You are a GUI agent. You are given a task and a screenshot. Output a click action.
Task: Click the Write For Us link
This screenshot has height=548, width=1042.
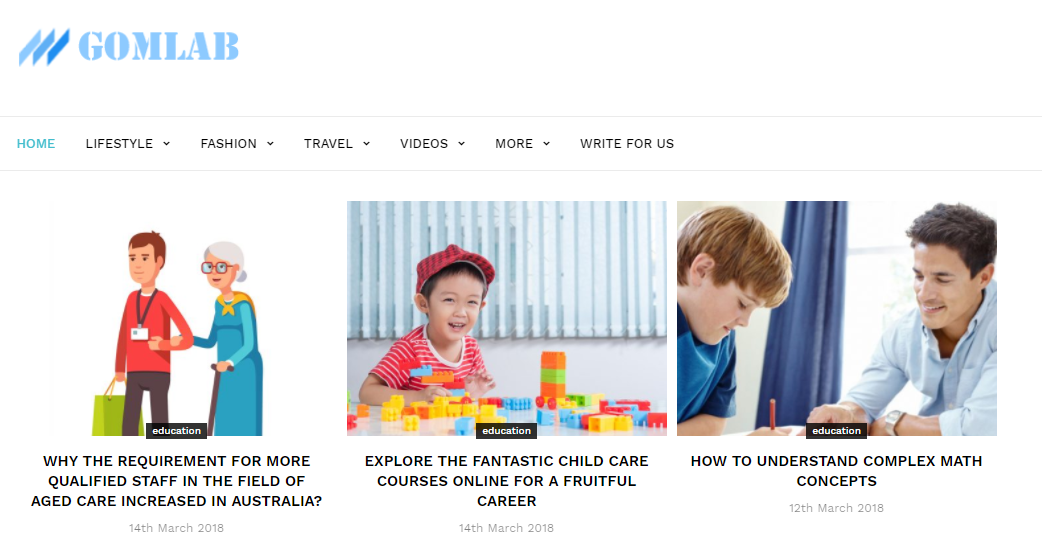coord(627,143)
